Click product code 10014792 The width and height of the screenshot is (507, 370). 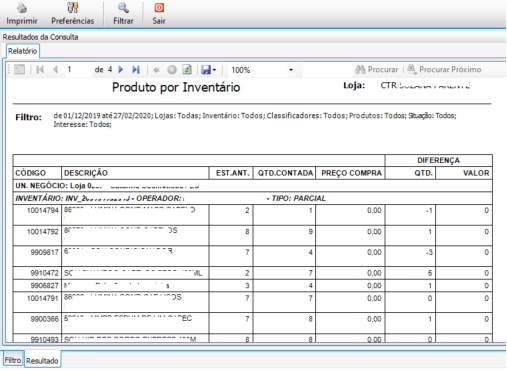pyautogui.click(x=43, y=232)
